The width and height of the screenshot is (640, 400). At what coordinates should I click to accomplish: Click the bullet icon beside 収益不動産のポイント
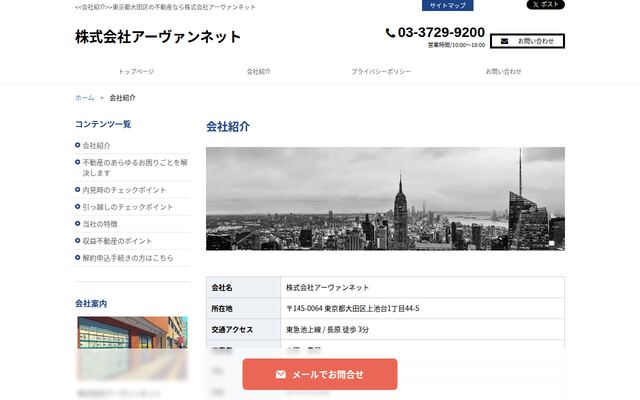78,241
